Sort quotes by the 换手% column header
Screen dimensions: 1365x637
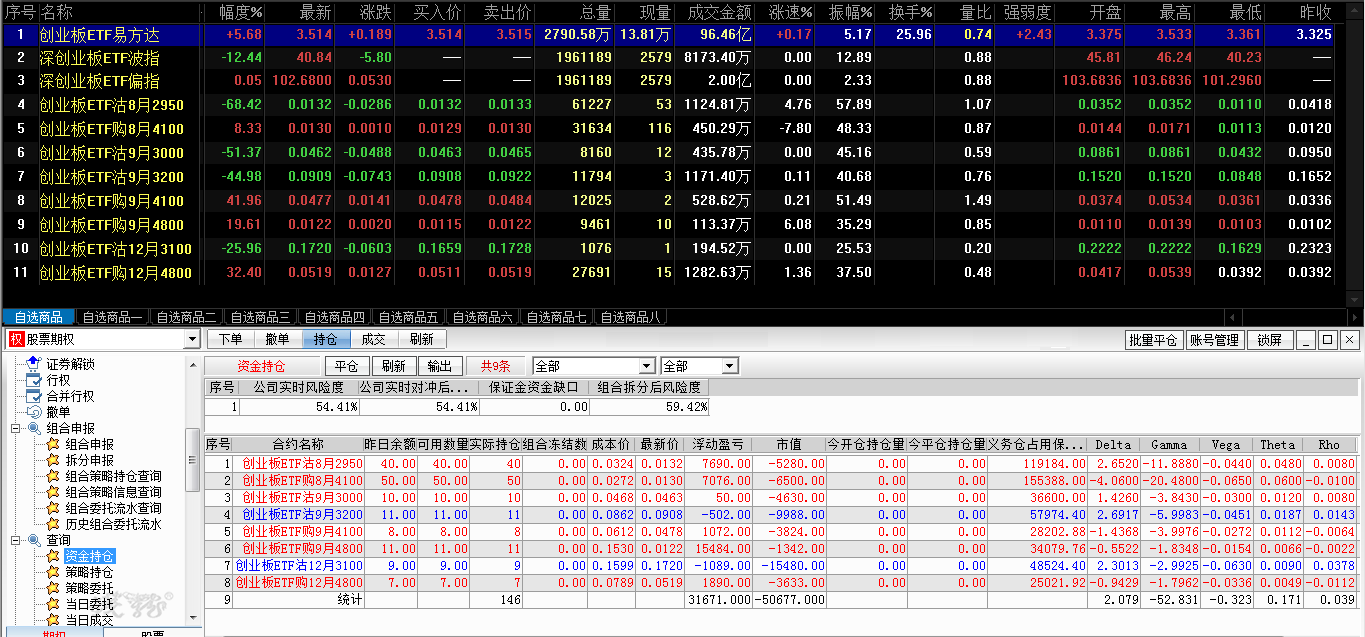910,12
